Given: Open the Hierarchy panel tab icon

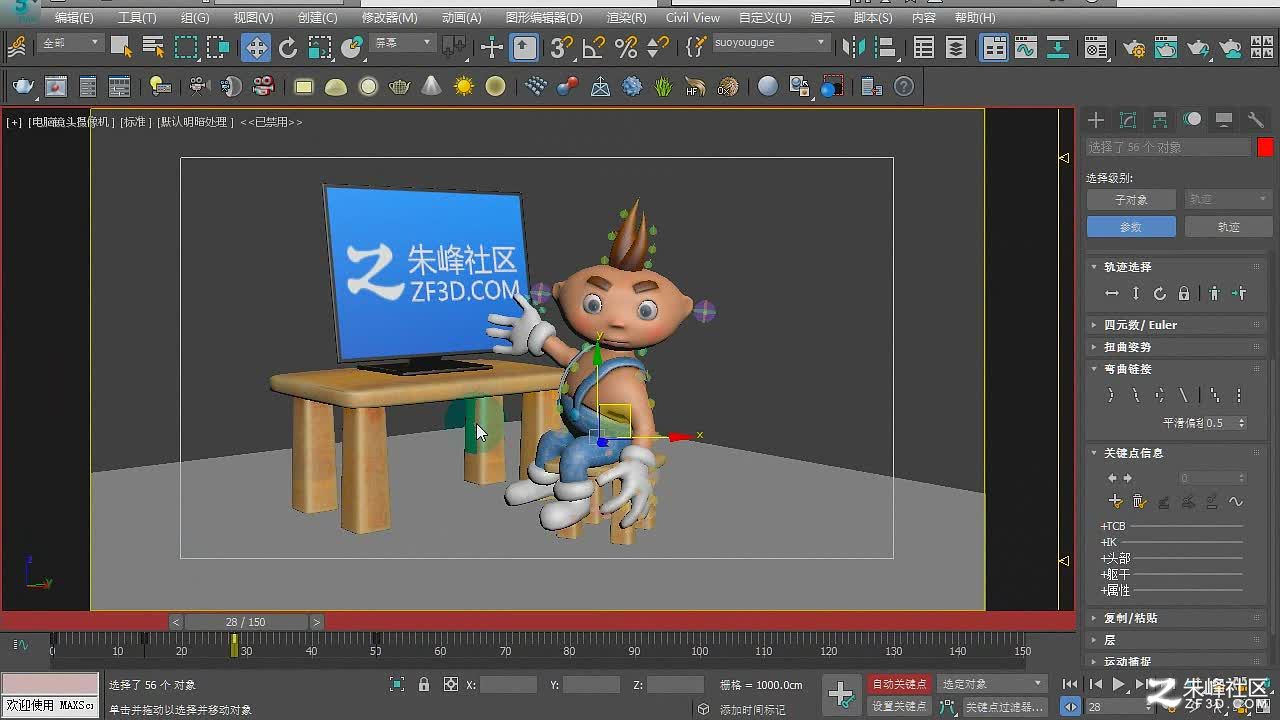Looking at the screenshot, I should click(x=1160, y=120).
